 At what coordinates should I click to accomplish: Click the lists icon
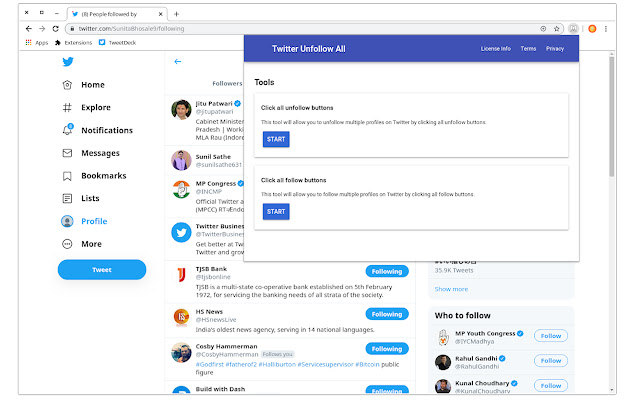click(67, 198)
